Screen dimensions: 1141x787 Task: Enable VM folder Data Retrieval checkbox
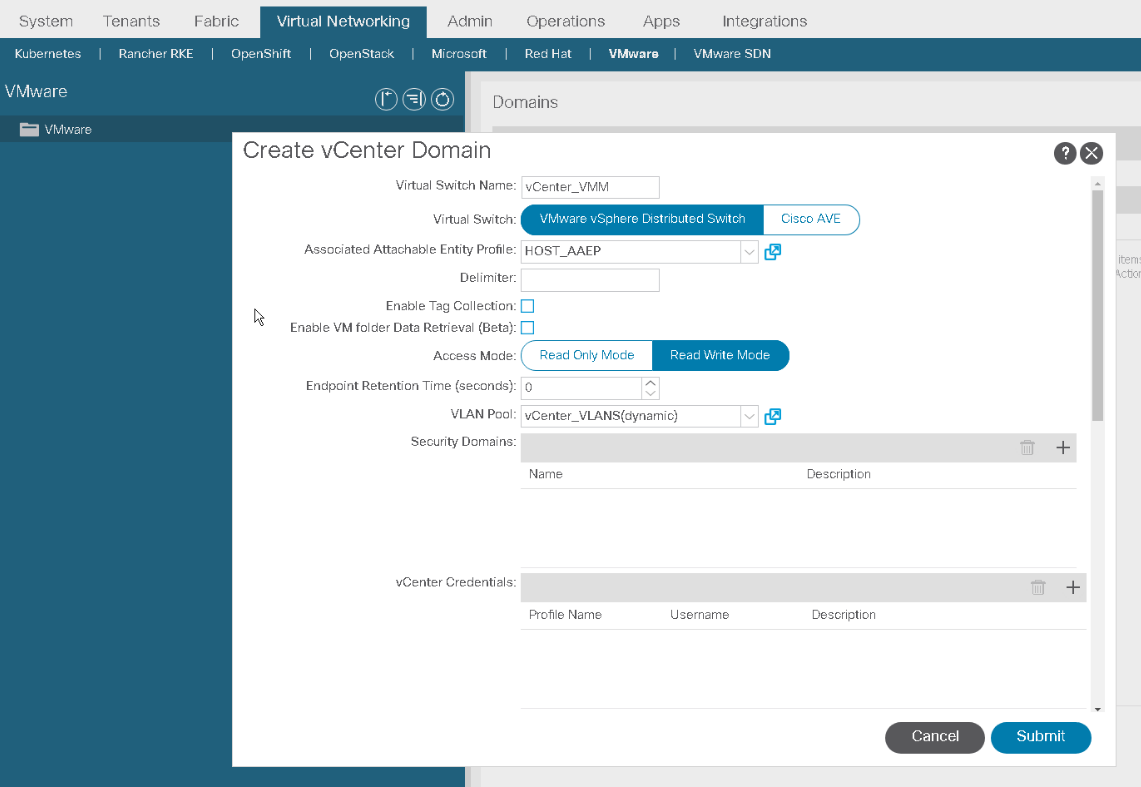point(528,328)
